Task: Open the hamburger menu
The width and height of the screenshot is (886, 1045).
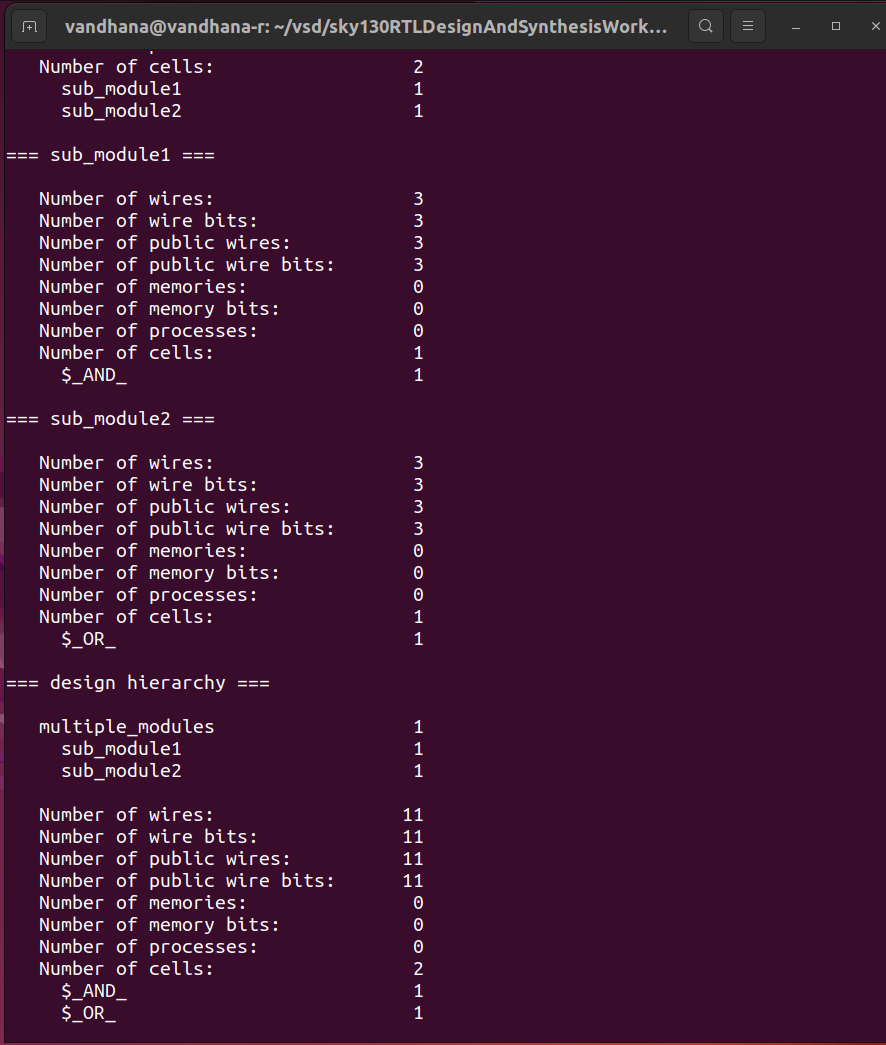Action: (x=747, y=26)
